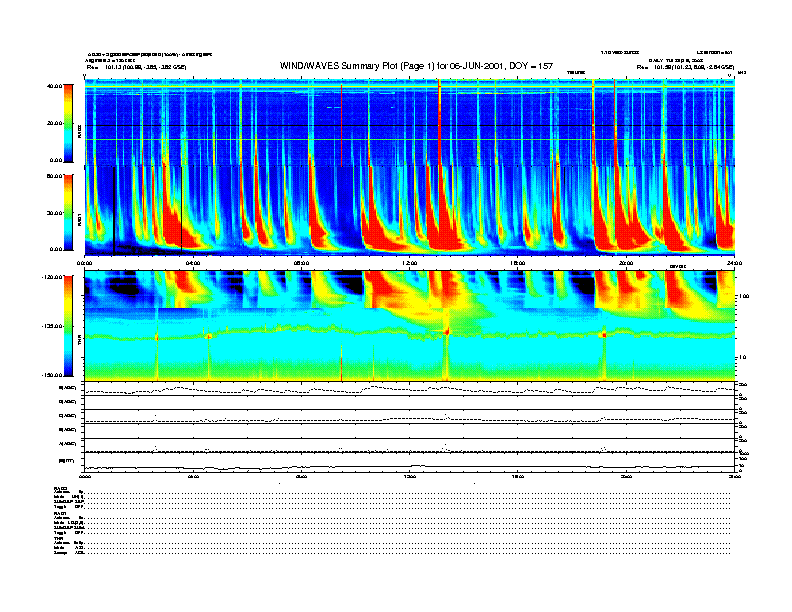Click the 20:00 tick label below RAD1 panel
Viewport: 792px width, 612px height.
[626, 263]
